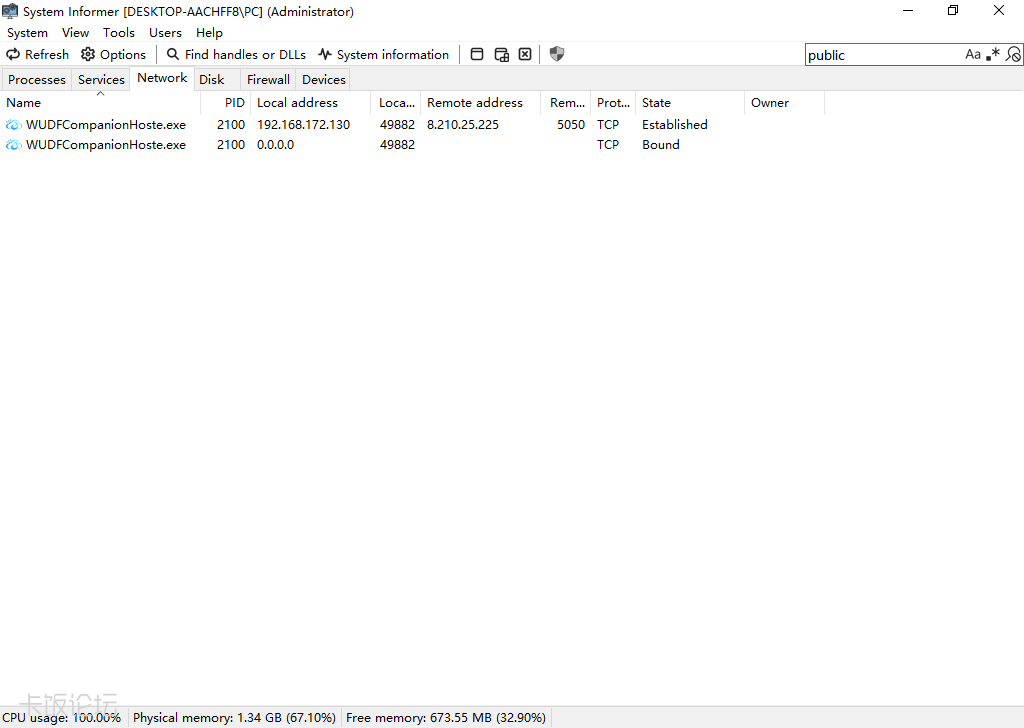Open Options via the gear icon

point(88,55)
